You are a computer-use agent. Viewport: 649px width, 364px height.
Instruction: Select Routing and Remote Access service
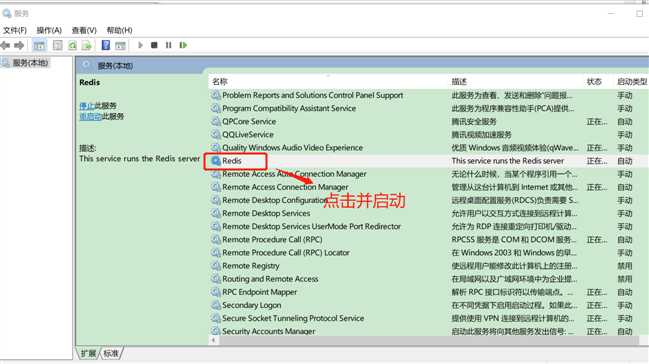270,279
